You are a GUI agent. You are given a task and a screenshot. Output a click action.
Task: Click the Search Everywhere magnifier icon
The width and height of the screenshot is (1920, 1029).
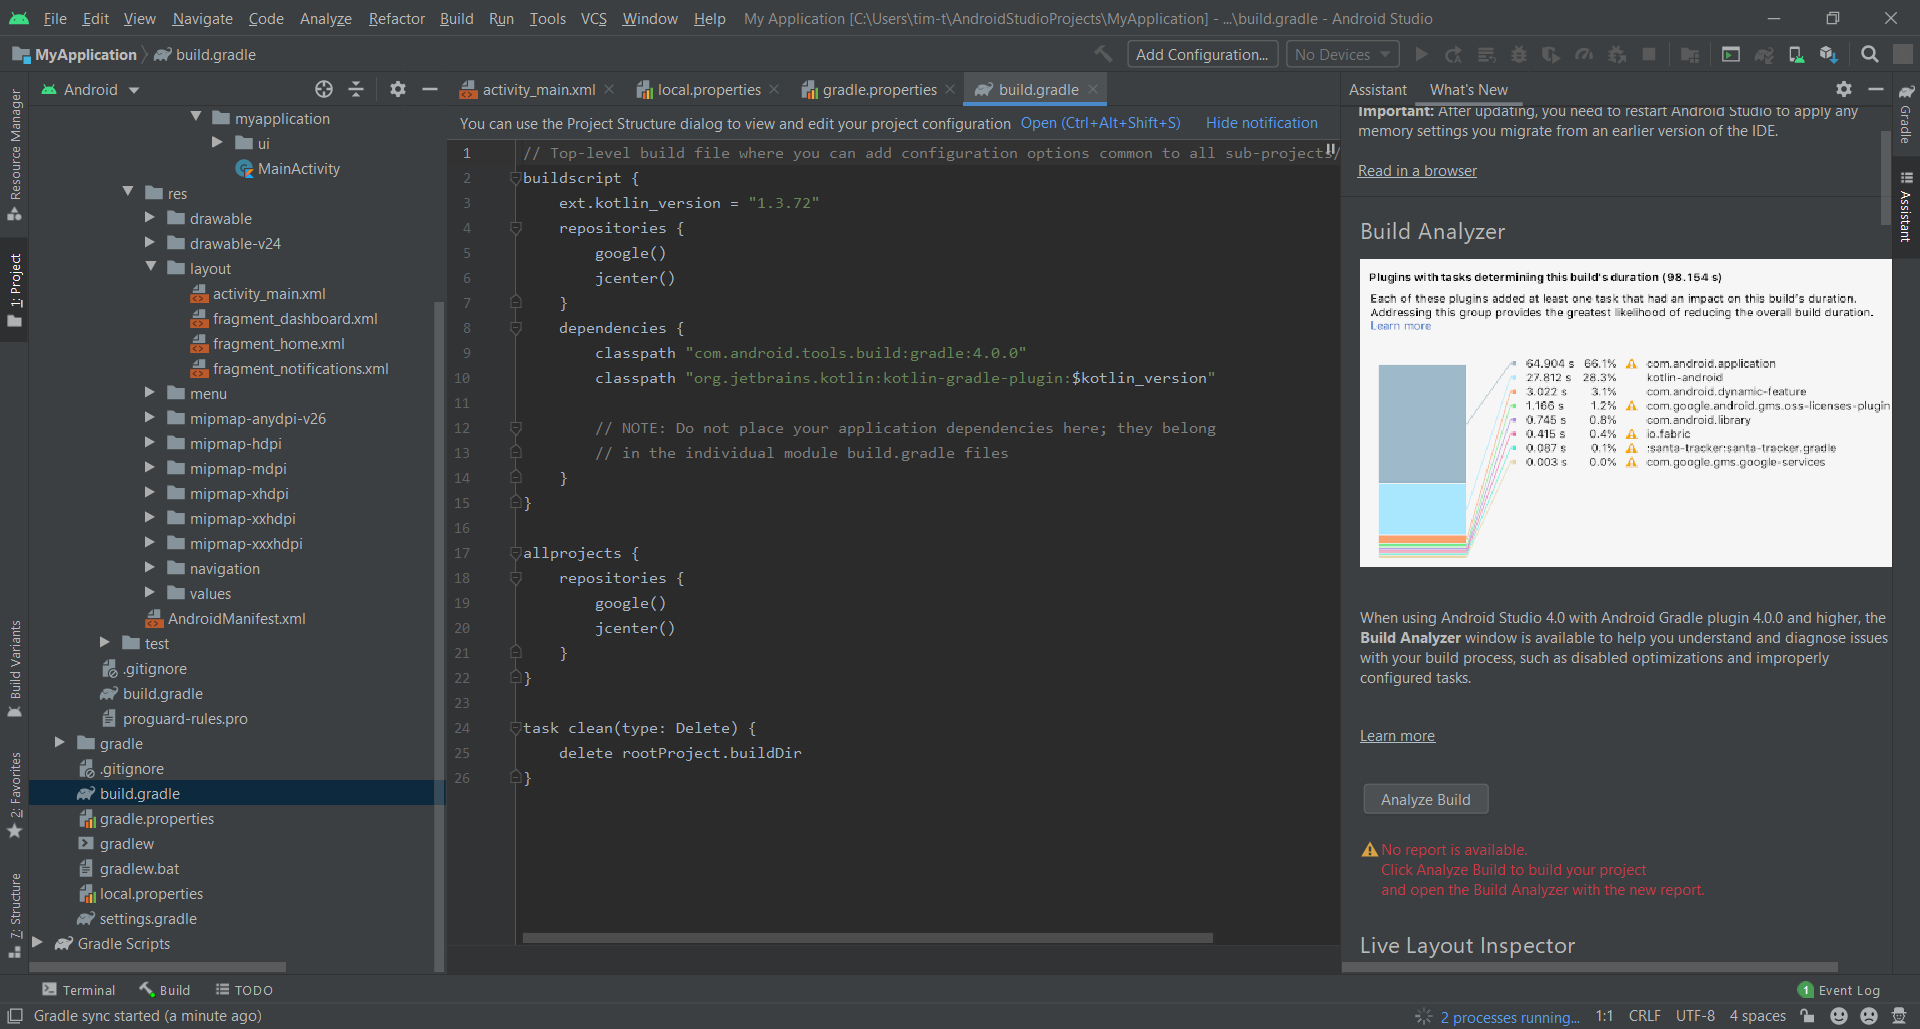pyautogui.click(x=1869, y=55)
